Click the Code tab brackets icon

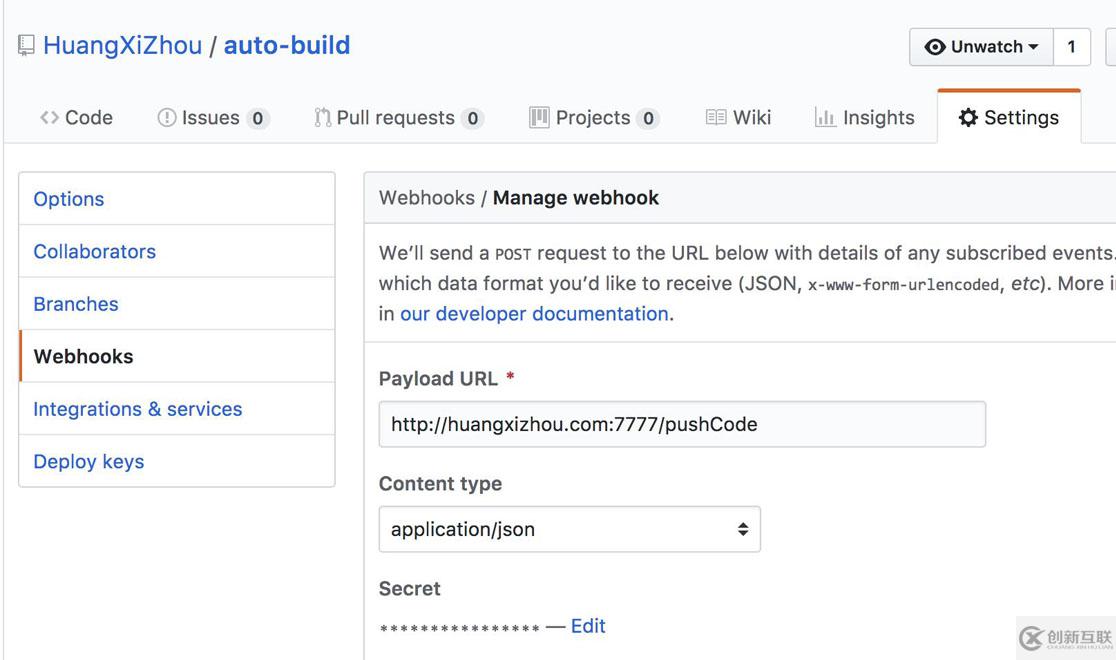[49, 118]
